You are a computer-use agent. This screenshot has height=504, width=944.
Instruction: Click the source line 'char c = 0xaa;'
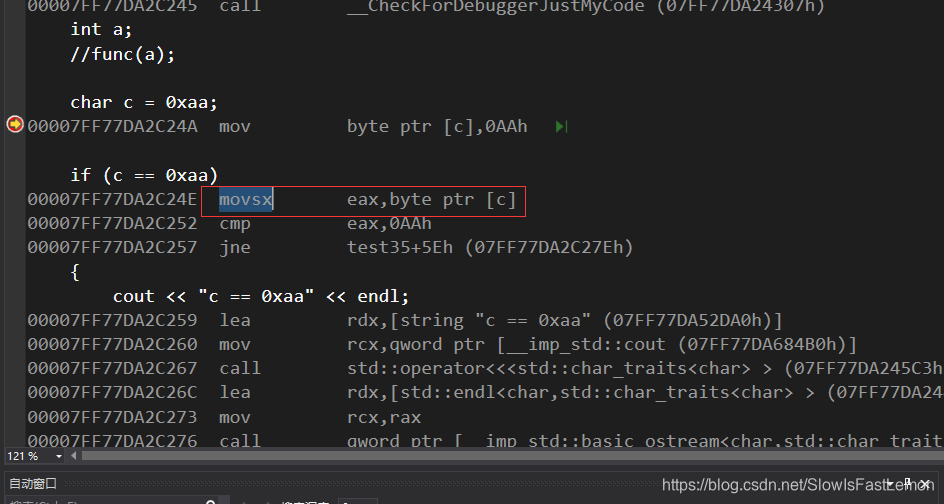coord(144,102)
